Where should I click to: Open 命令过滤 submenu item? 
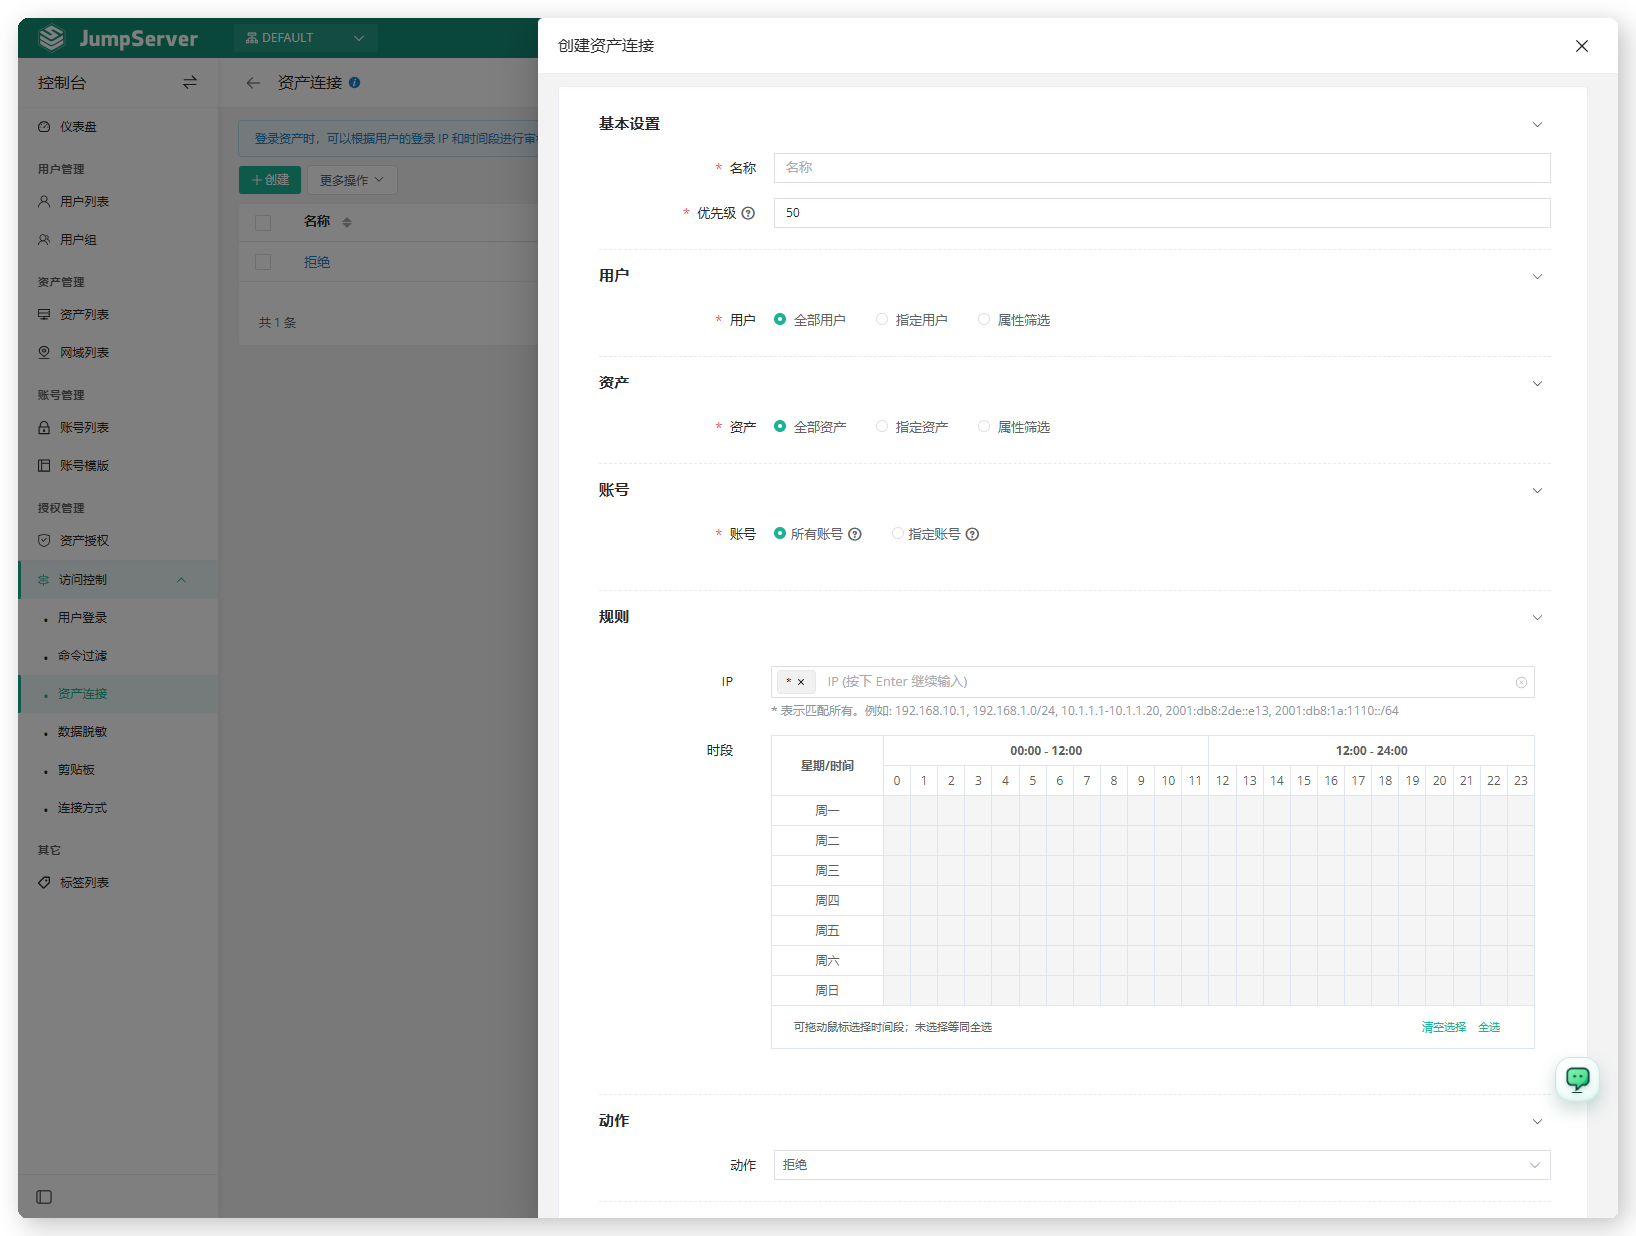(x=118, y=656)
